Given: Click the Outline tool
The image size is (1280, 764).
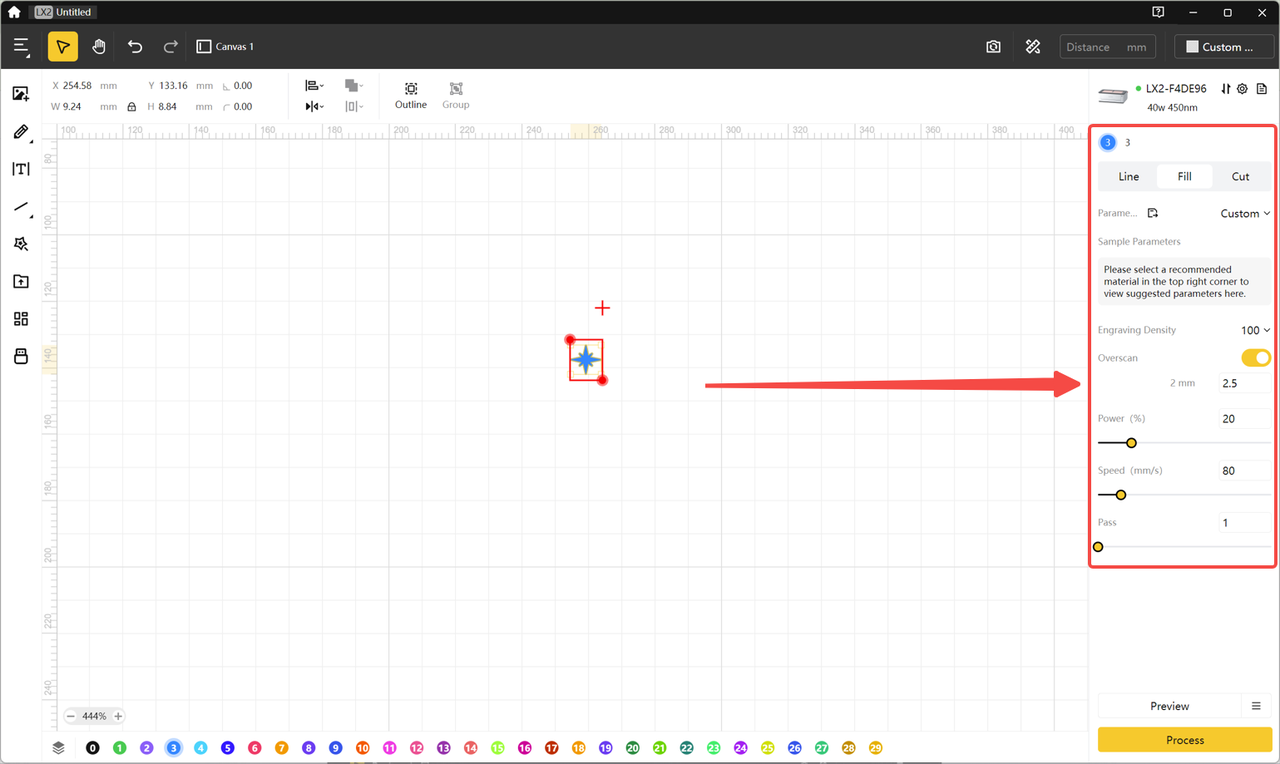Looking at the screenshot, I should point(410,95).
